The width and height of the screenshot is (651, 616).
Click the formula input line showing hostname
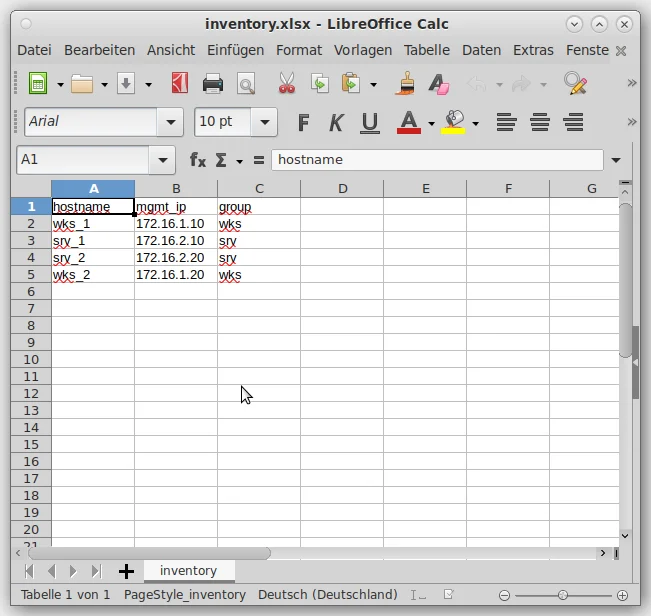click(x=437, y=160)
